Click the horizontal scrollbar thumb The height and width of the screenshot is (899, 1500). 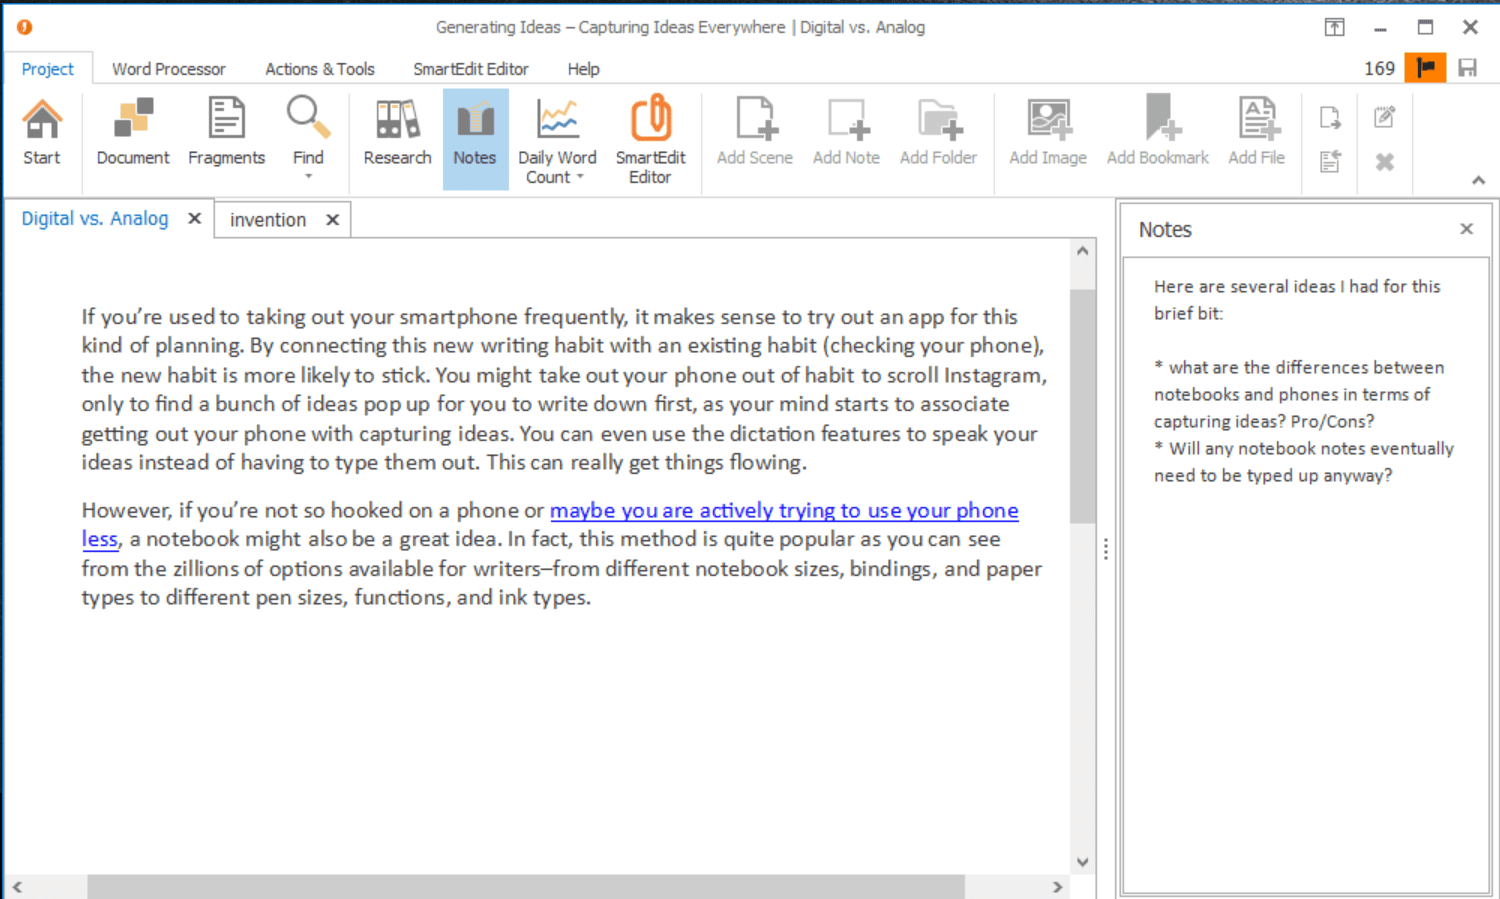526,887
